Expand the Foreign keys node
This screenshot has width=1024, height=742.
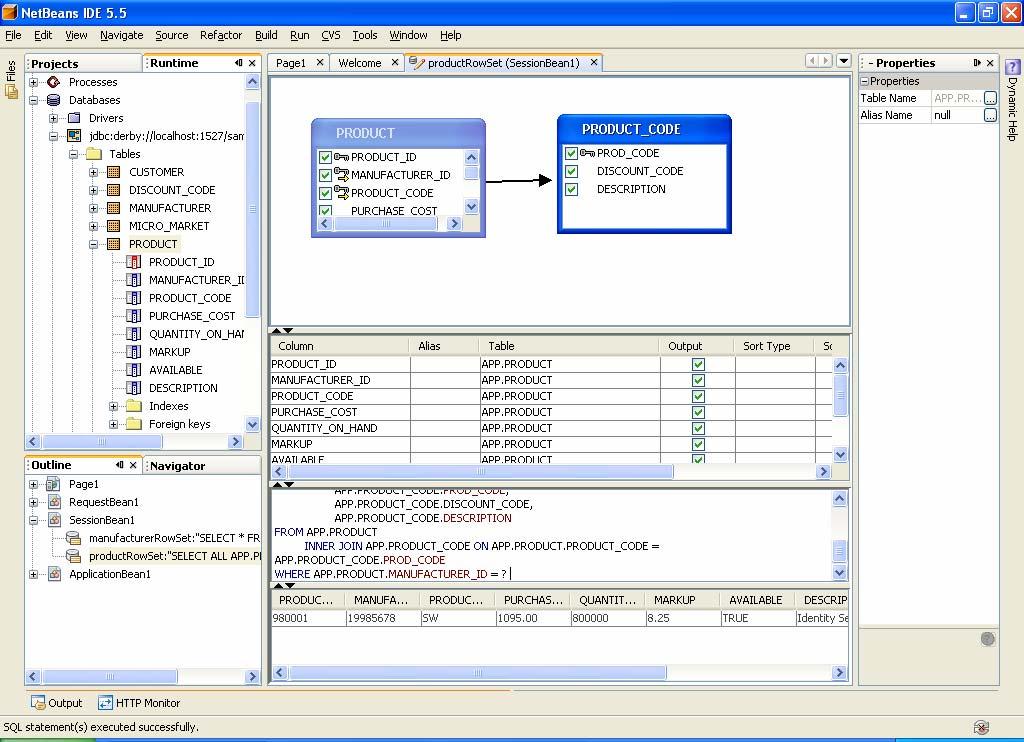tap(114, 425)
